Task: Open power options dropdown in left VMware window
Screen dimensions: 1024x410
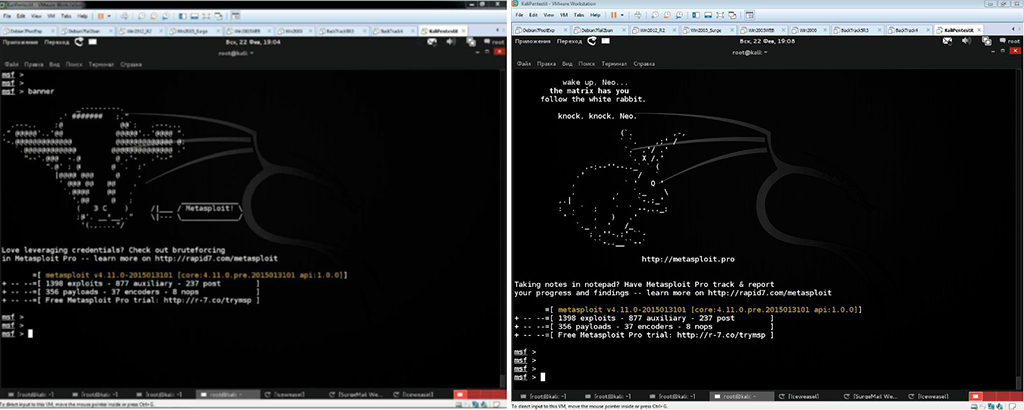Action: [109, 16]
